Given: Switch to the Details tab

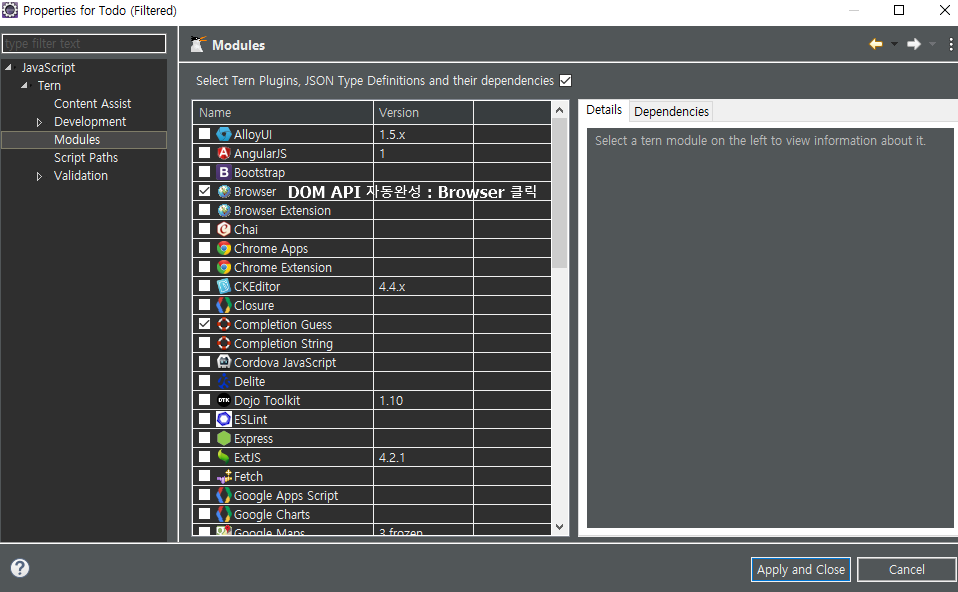Looking at the screenshot, I should pos(604,110).
